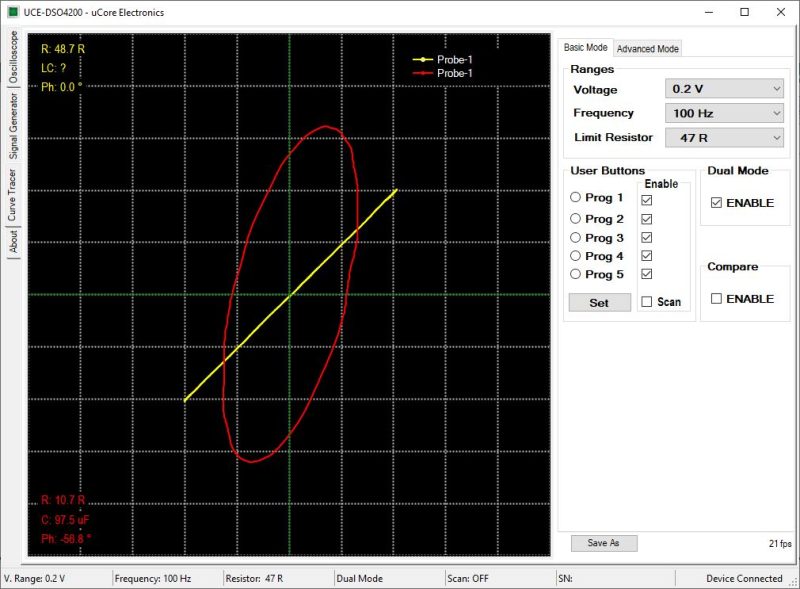The height and width of the screenshot is (589, 800).
Task: Enable the Compare ENABLE checkbox
Action: click(714, 297)
